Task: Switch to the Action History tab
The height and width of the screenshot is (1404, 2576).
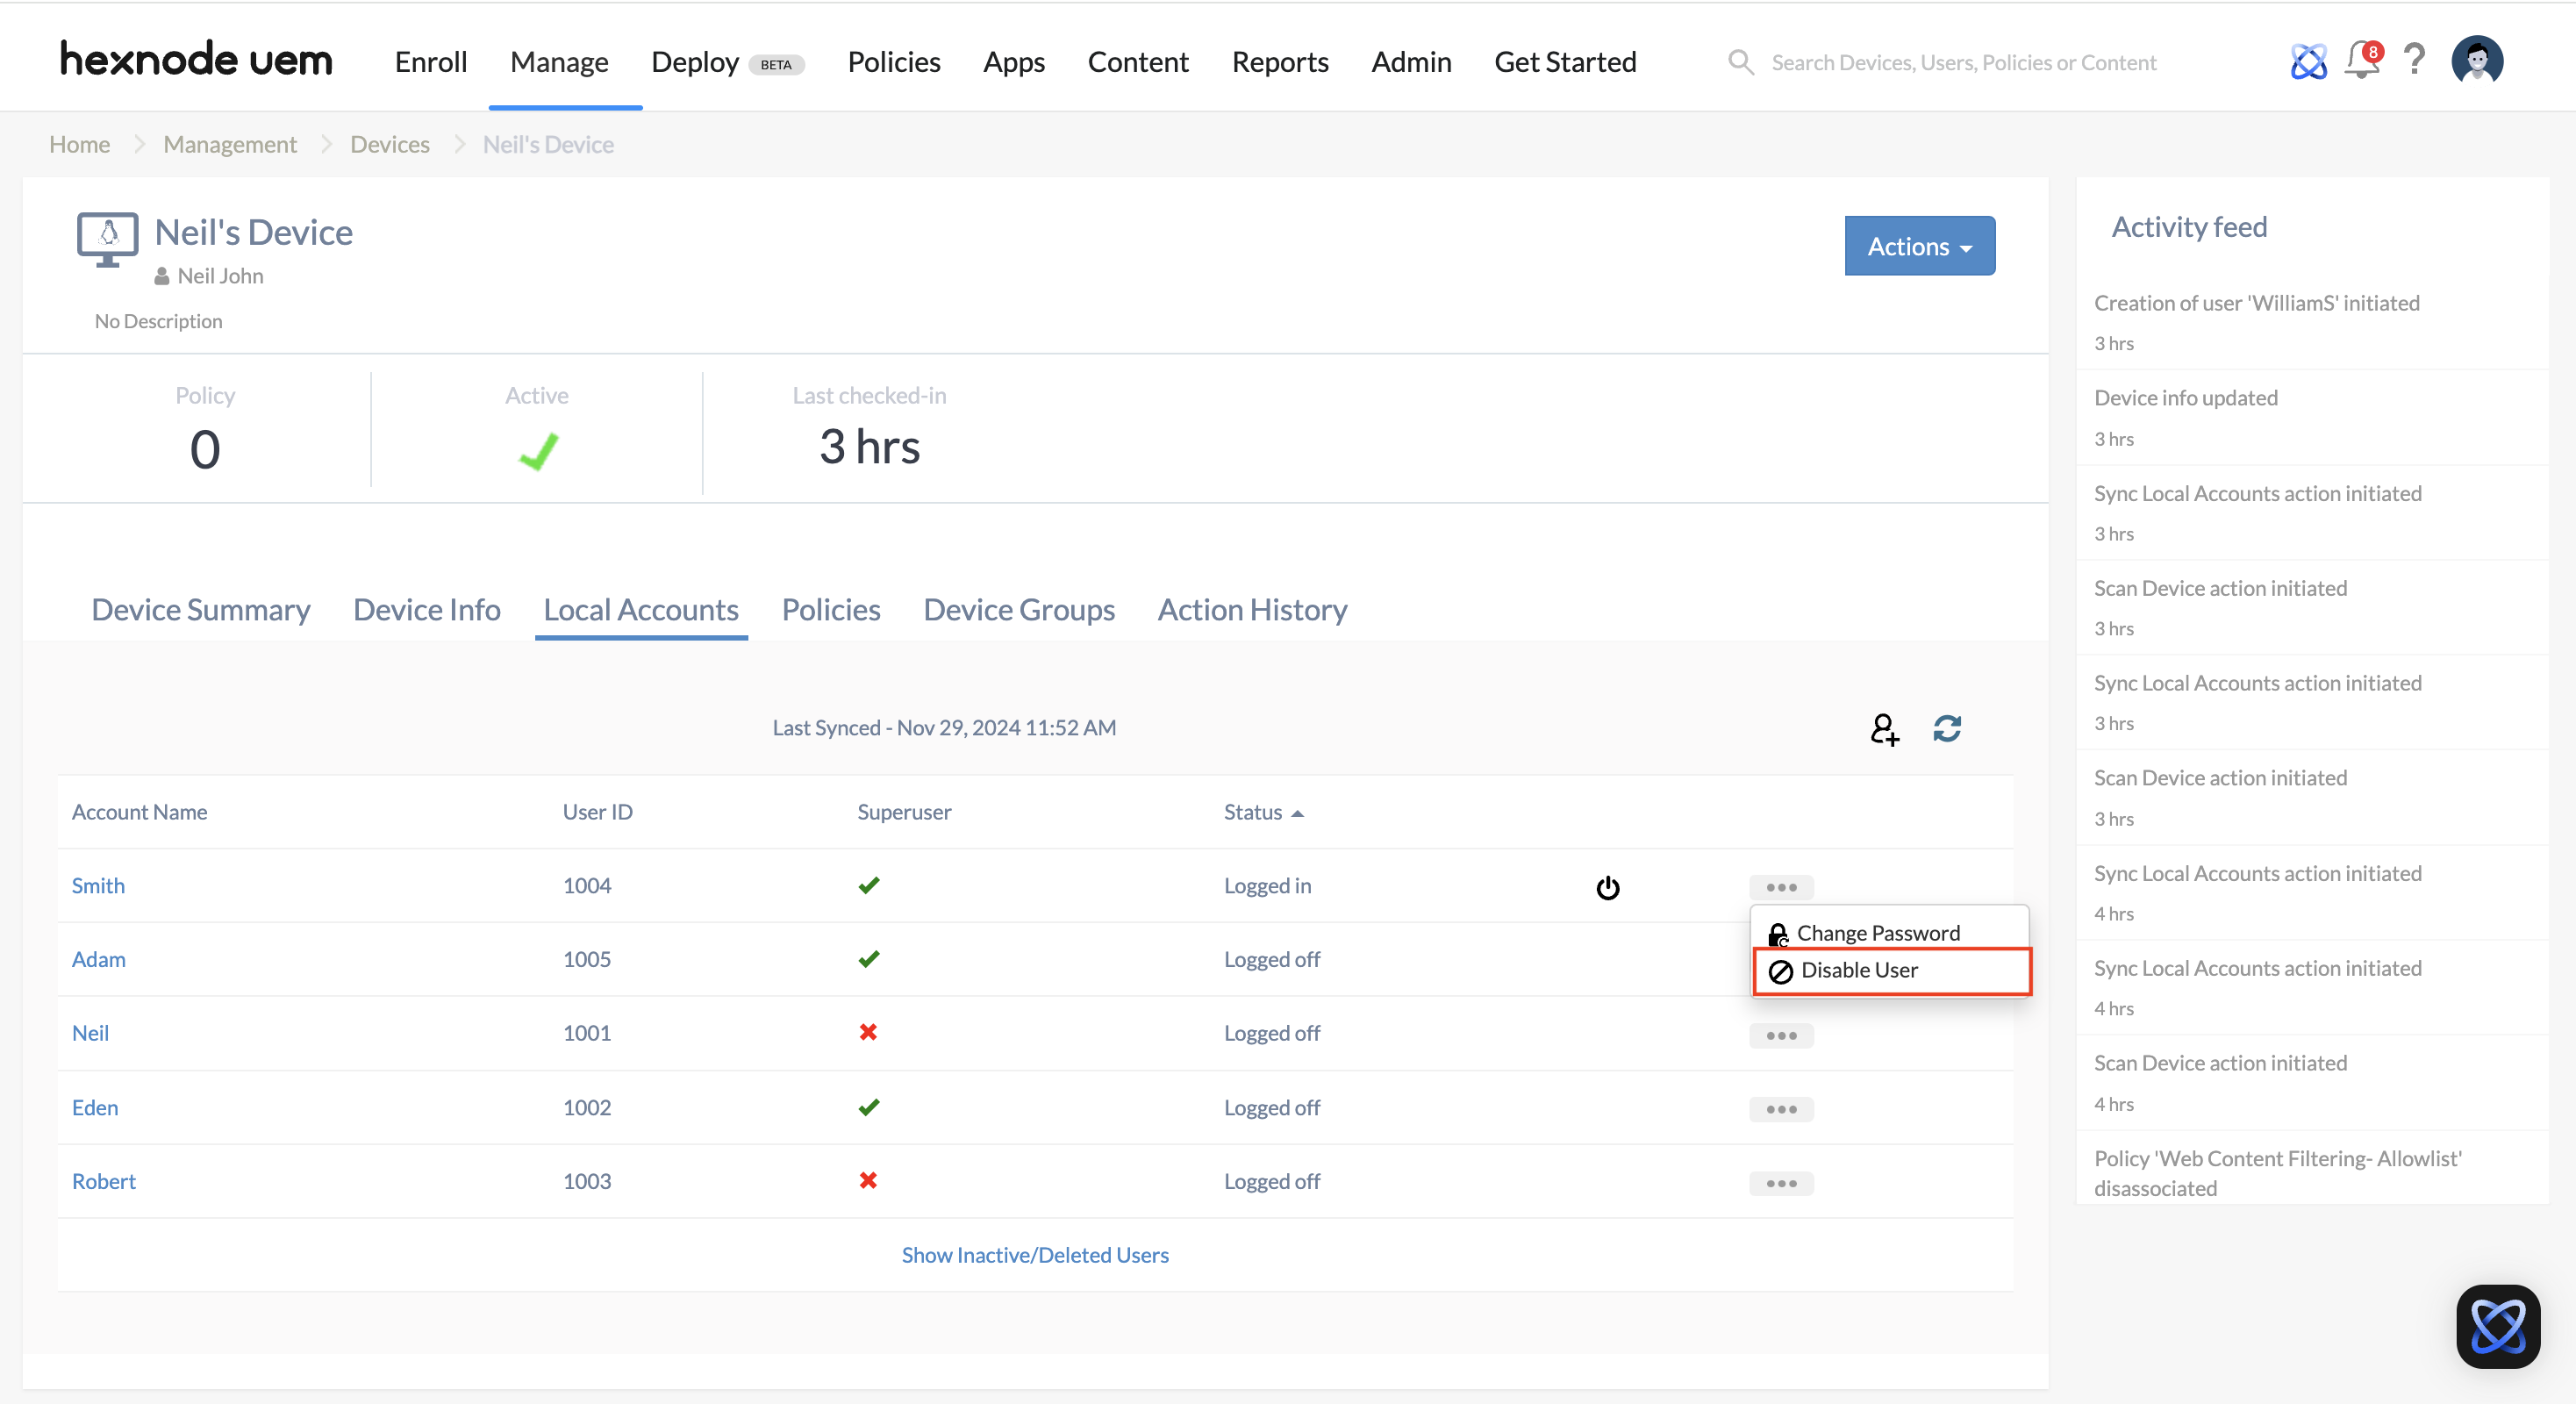Action: [1252, 609]
